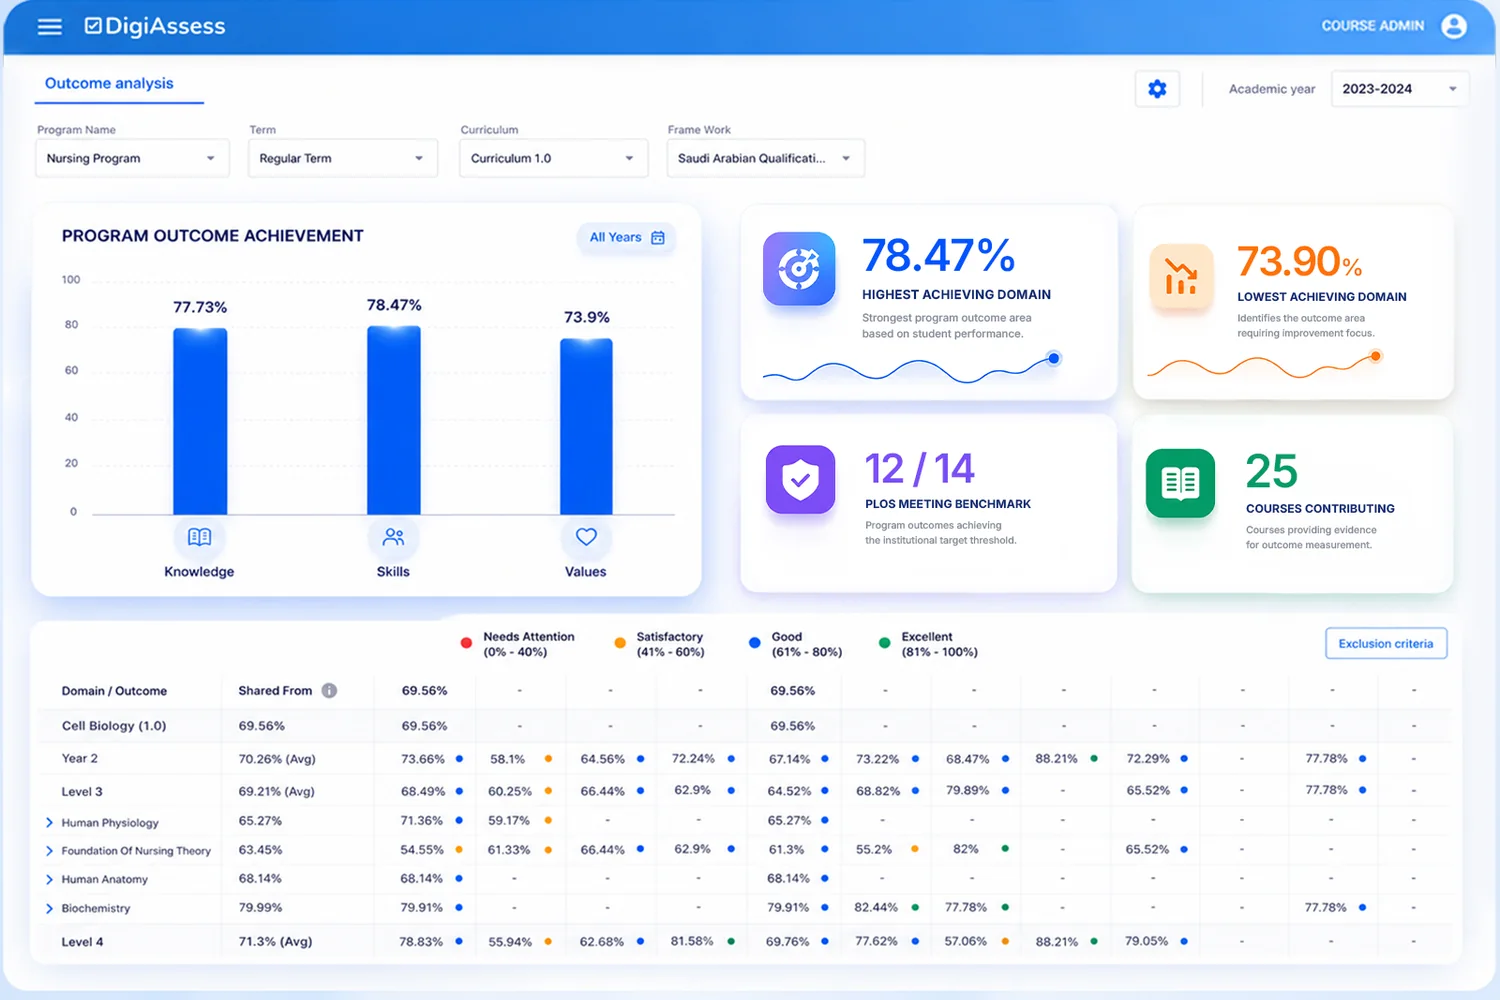Open the Term dropdown
The image size is (1500, 1000).
342,158
